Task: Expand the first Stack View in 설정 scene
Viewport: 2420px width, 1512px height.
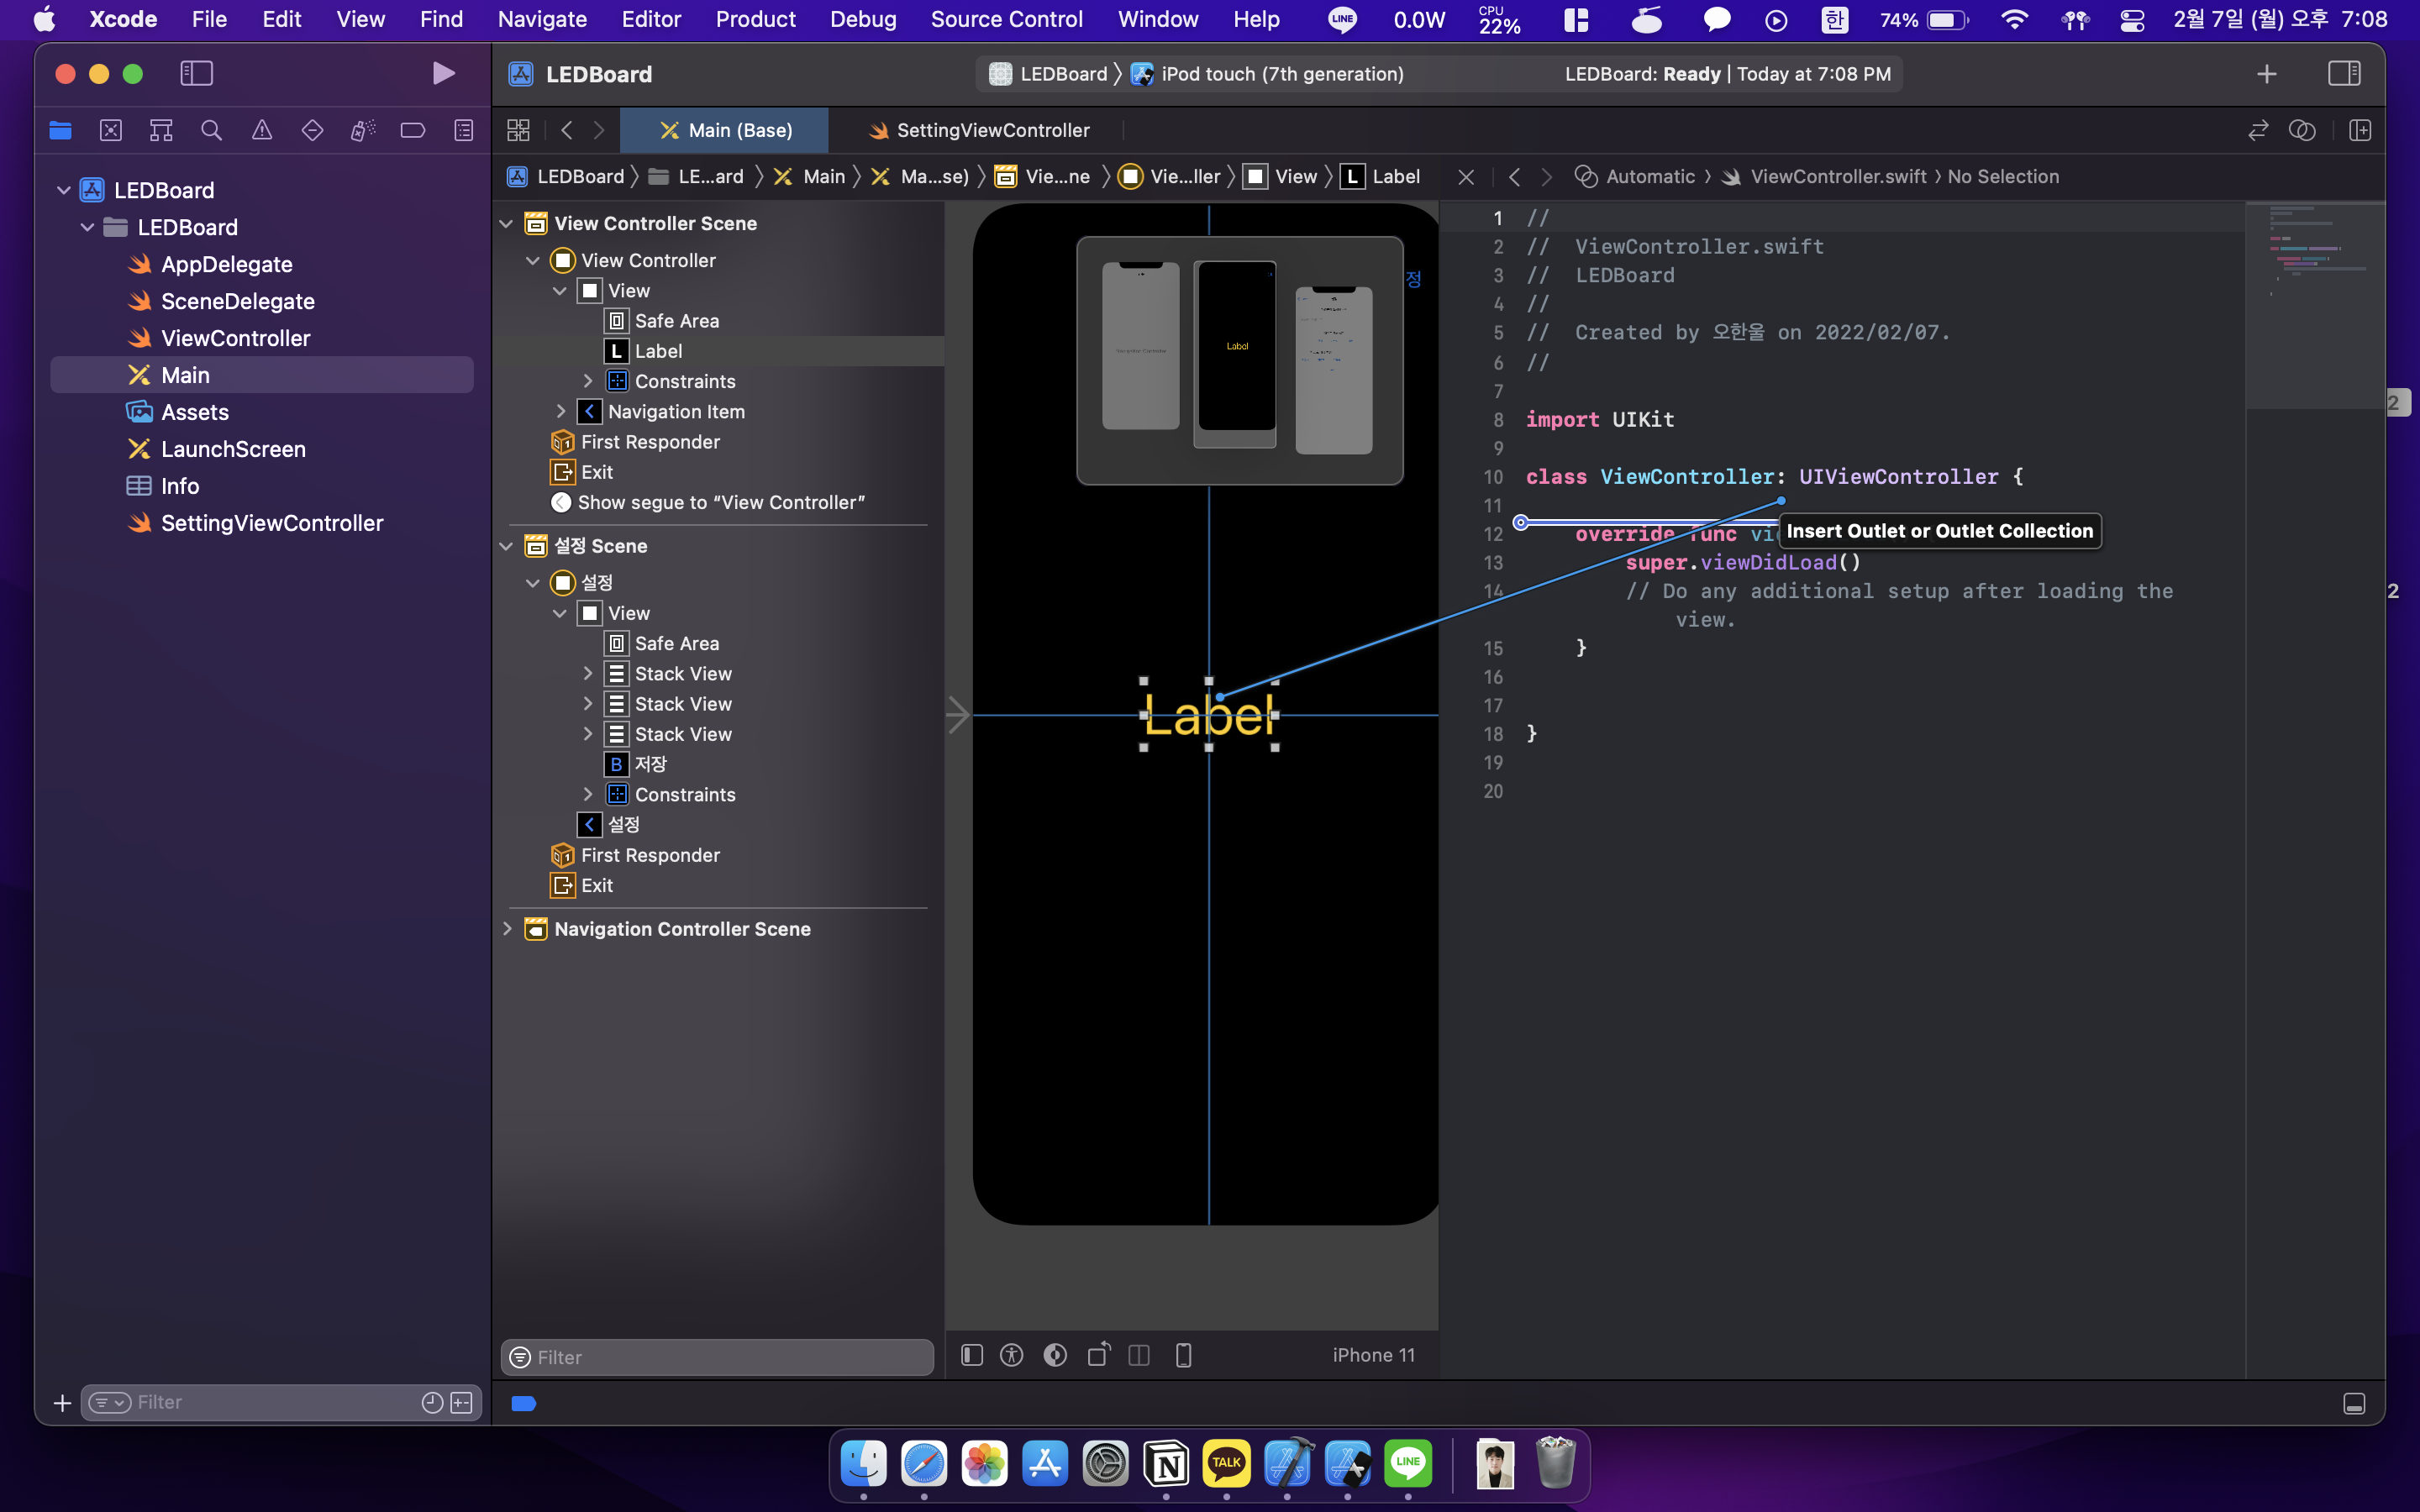Action: pos(588,674)
